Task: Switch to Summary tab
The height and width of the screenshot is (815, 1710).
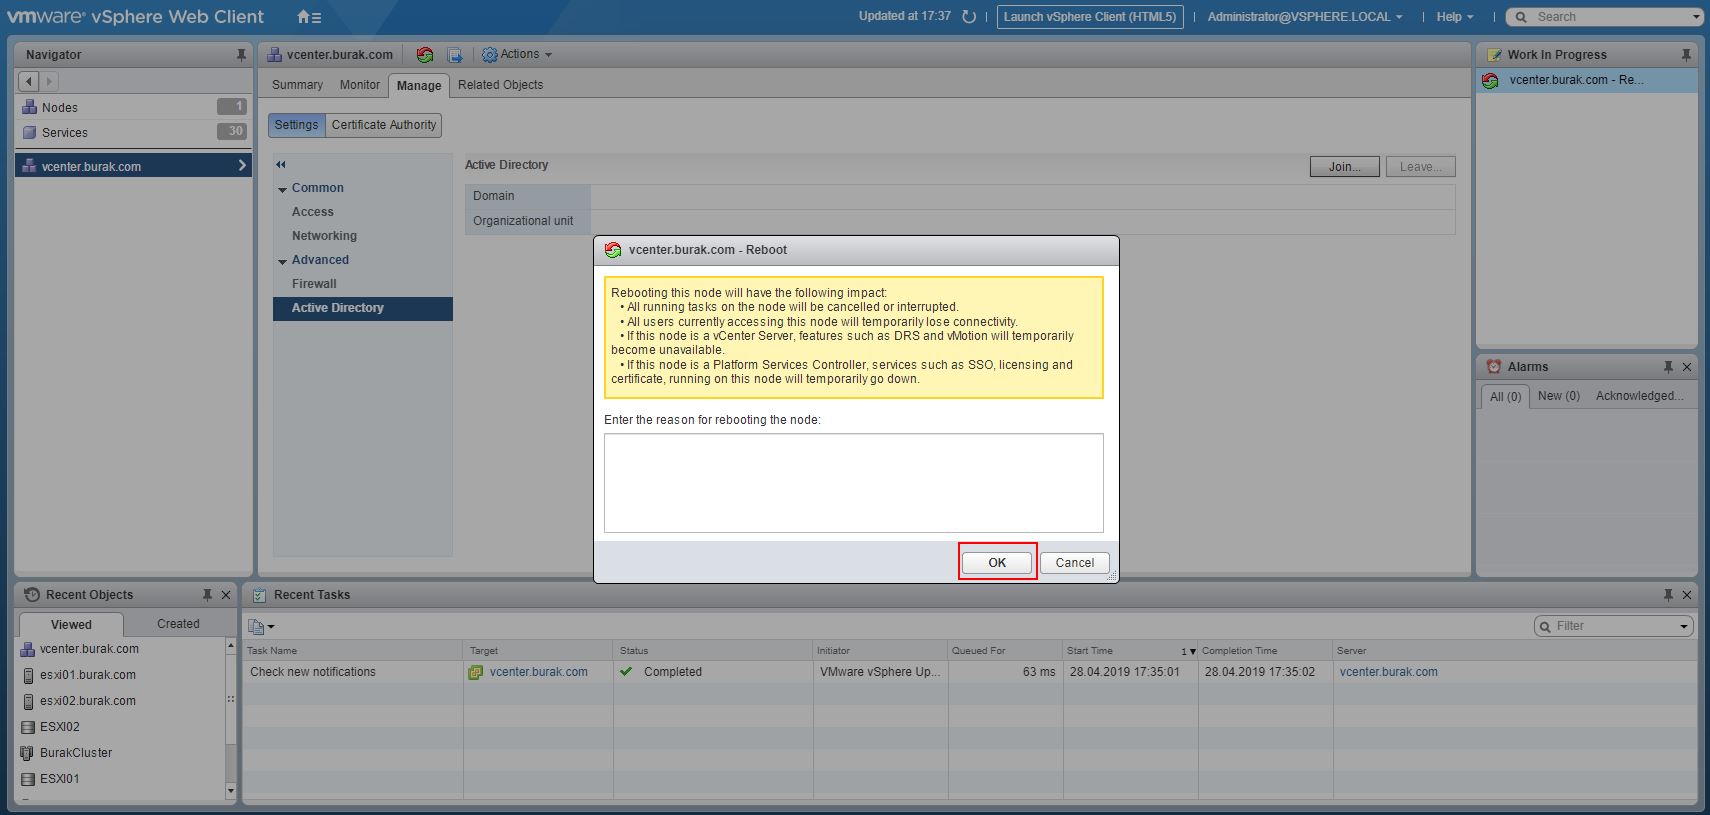Action: (x=297, y=85)
